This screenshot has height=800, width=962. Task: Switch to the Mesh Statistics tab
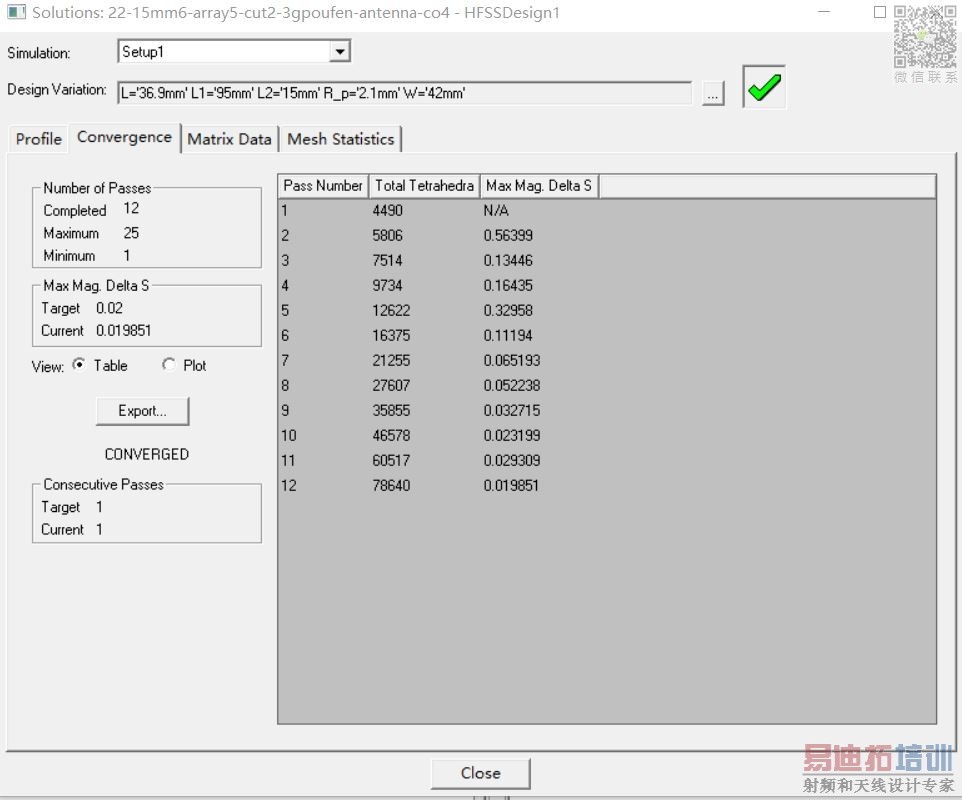[341, 139]
